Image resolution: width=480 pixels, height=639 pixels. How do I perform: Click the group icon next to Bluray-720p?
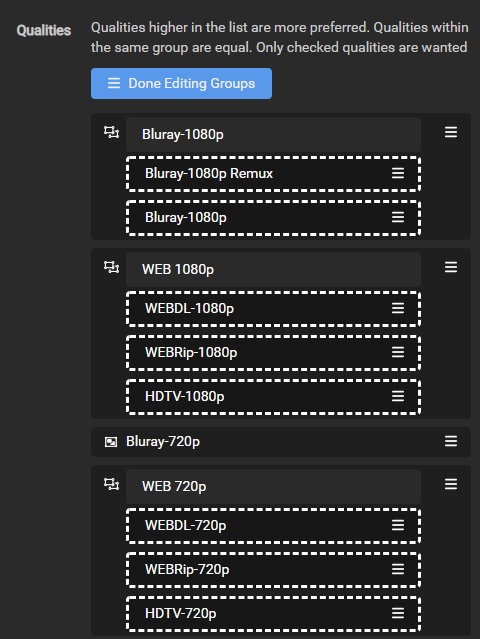tap(111, 442)
